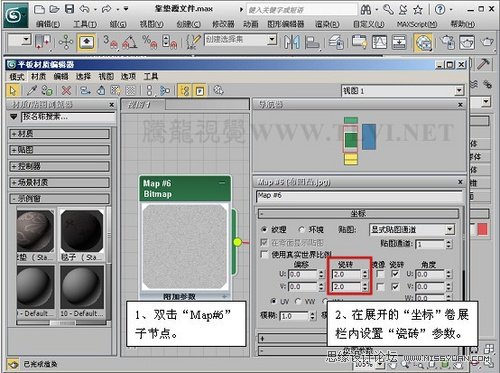
Task: Click the Open file folder icon
Action: pos(54,9)
